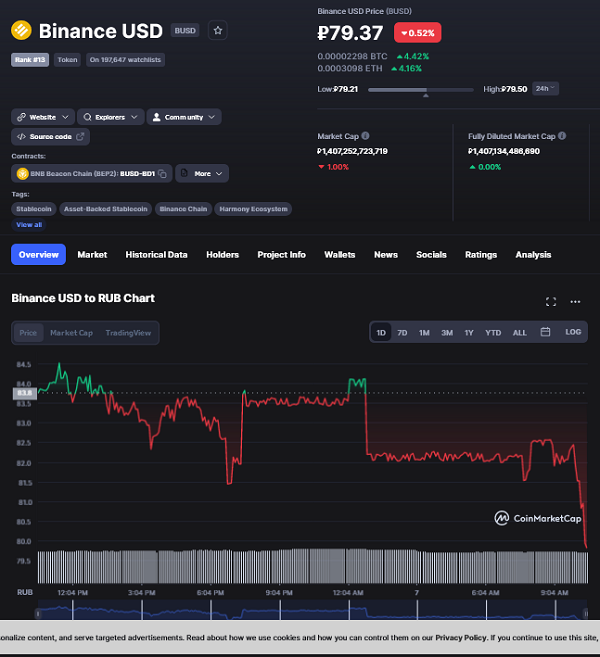Open News tab

(x=386, y=254)
